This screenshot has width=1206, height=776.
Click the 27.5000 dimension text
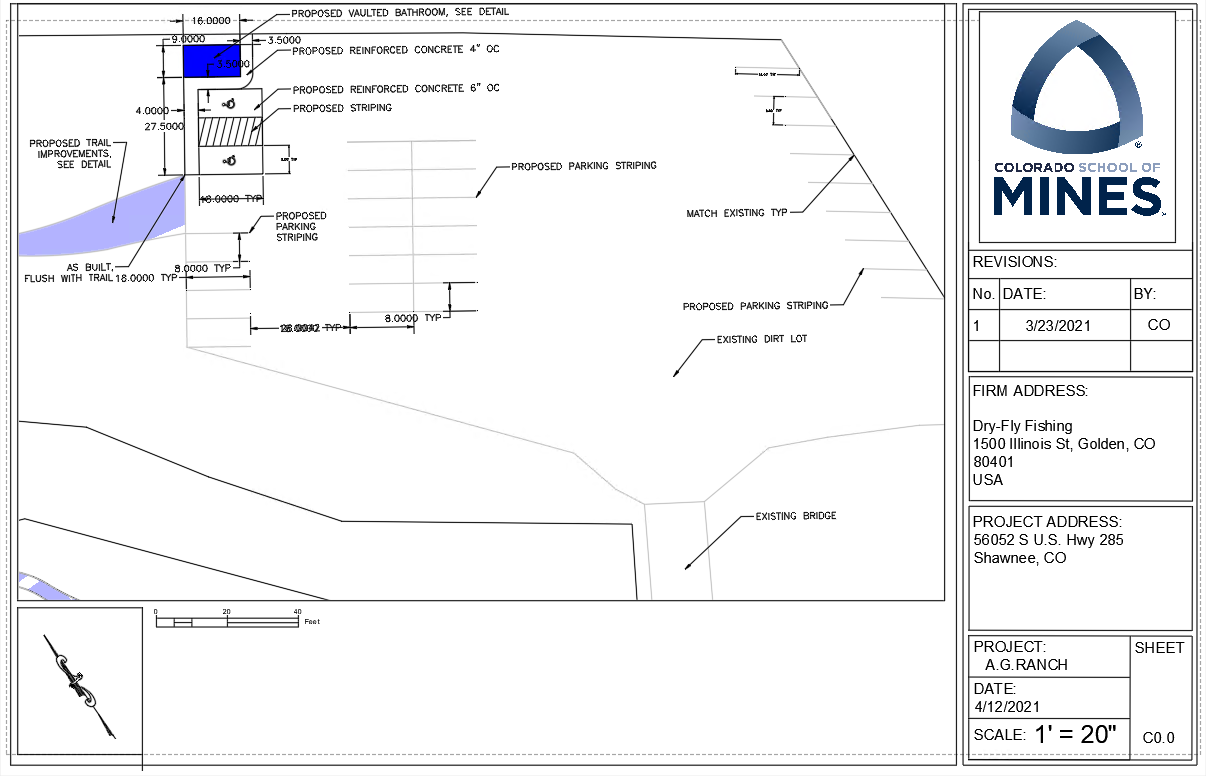pos(165,127)
